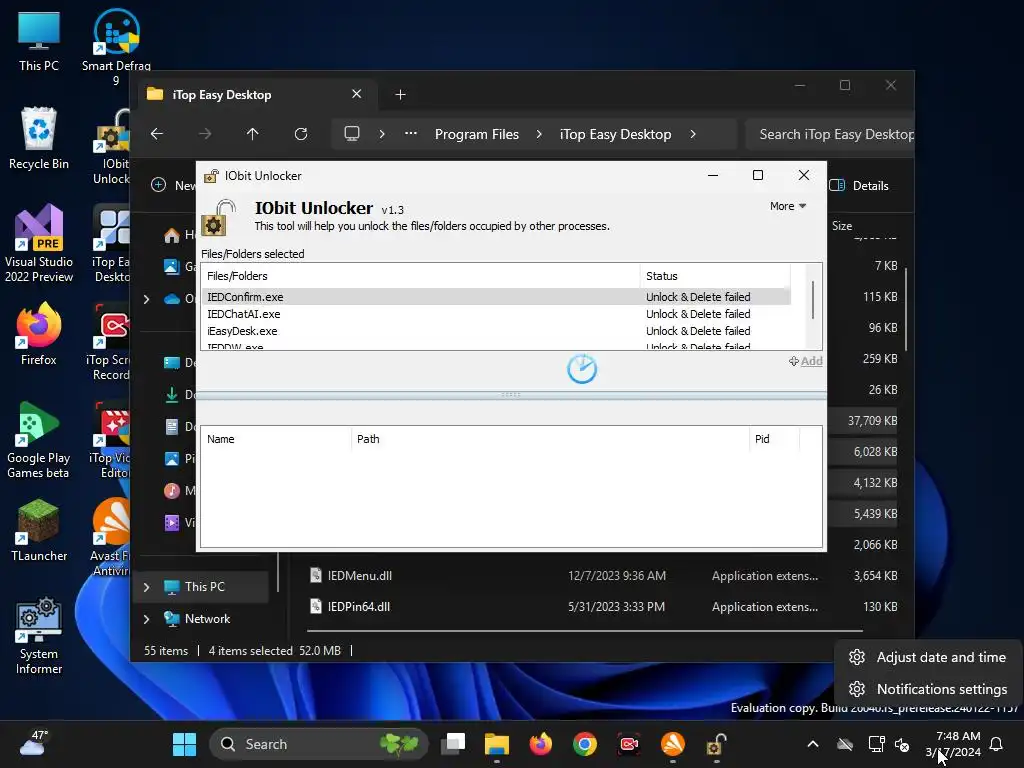Image resolution: width=1024 pixels, height=768 pixels.
Task: Open the More dropdown in IObit Unlocker
Action: pyautogui.click(x=788, y=206)
